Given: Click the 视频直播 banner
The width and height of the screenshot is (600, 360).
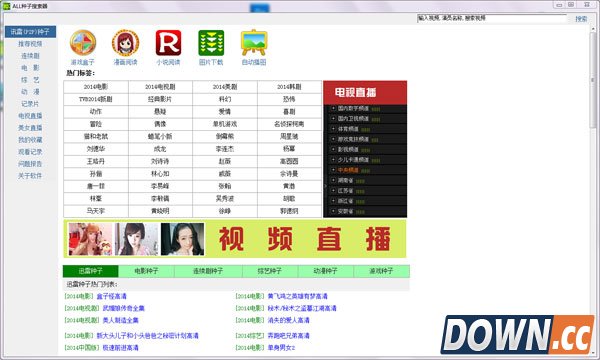Looking at the screenshot, I should pyautogui.click(x=235, y=239).
